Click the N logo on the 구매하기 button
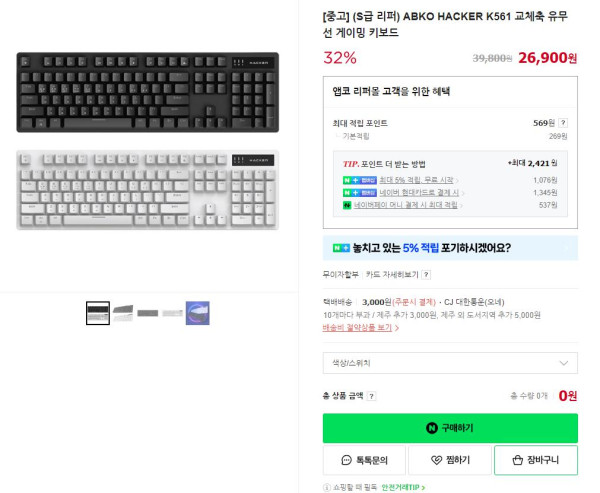This screenshot has width=600, height=493. click(432, 428)
